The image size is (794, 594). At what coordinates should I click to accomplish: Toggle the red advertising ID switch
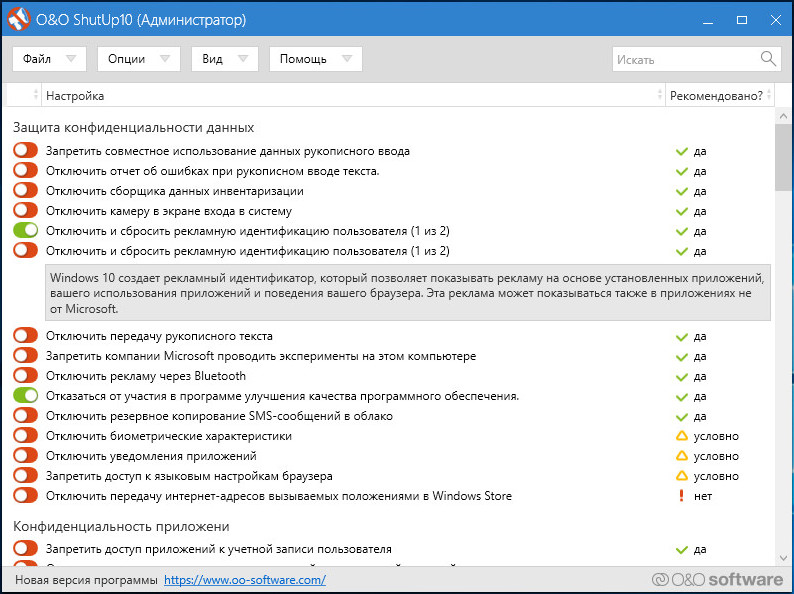[x=25, y=250]
